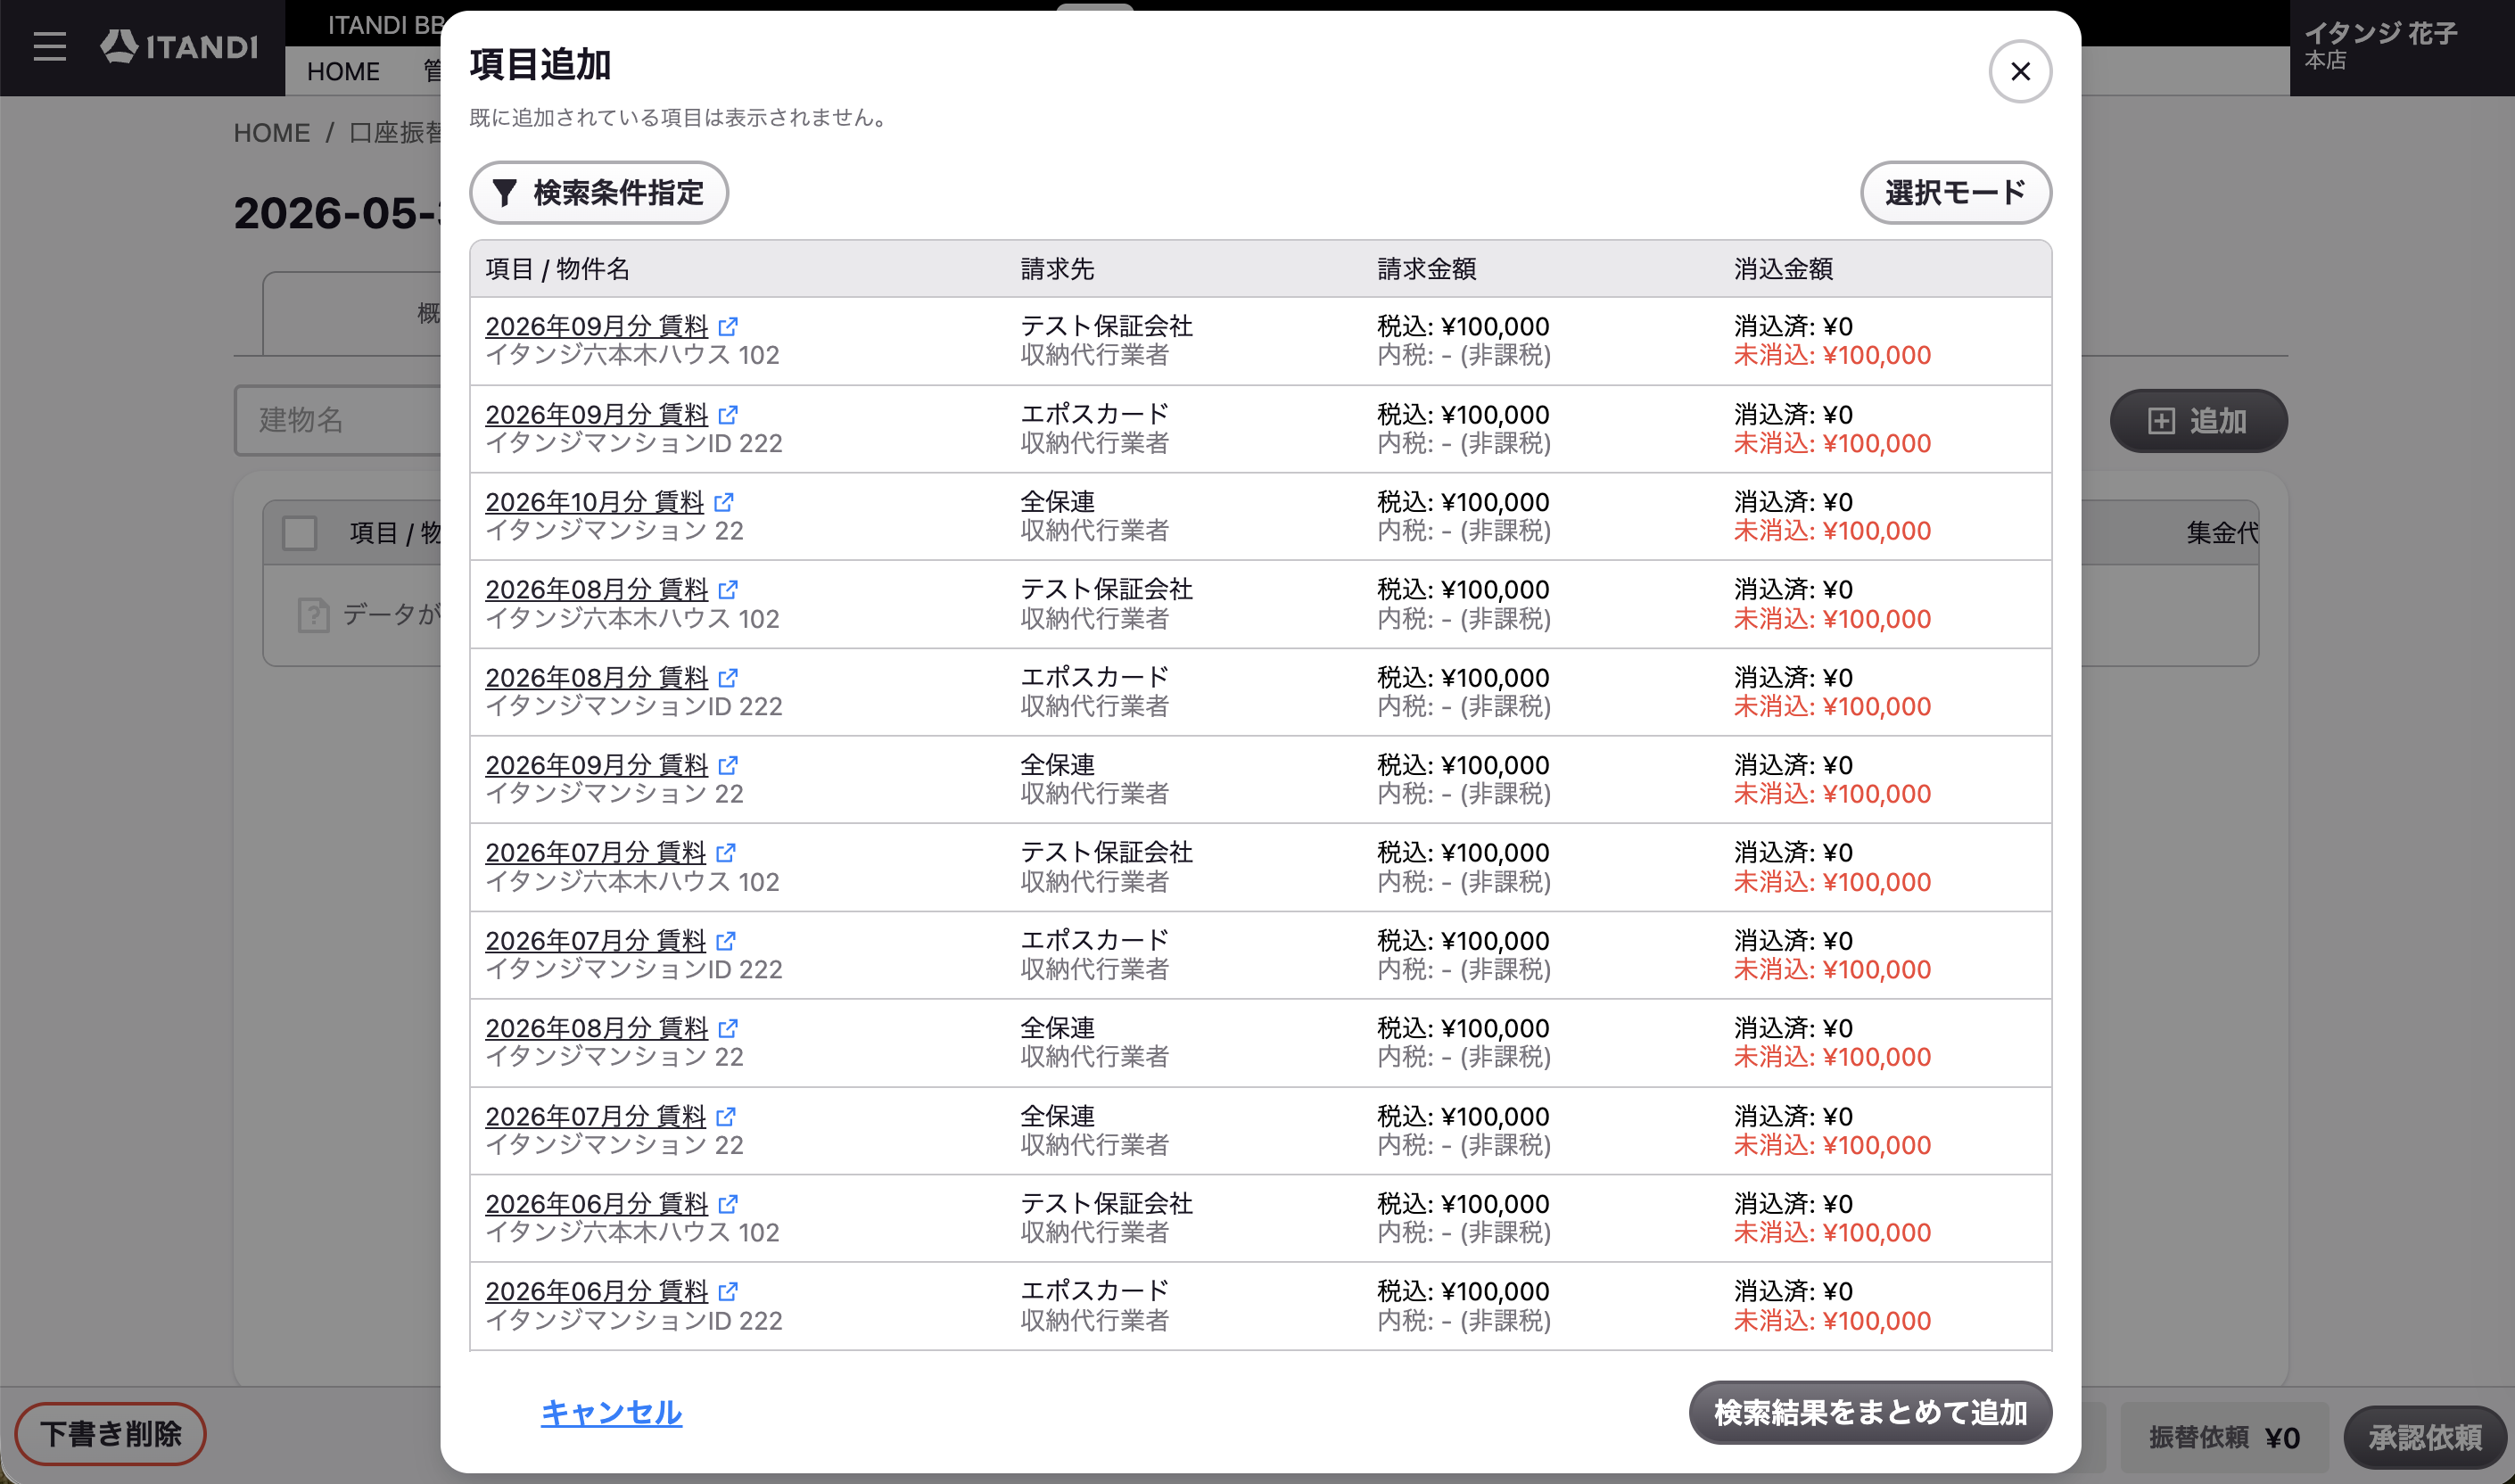Click 下書き削除 button
The width and height of the screenshot is (2515, 1484).
[x=110, y=1433]
